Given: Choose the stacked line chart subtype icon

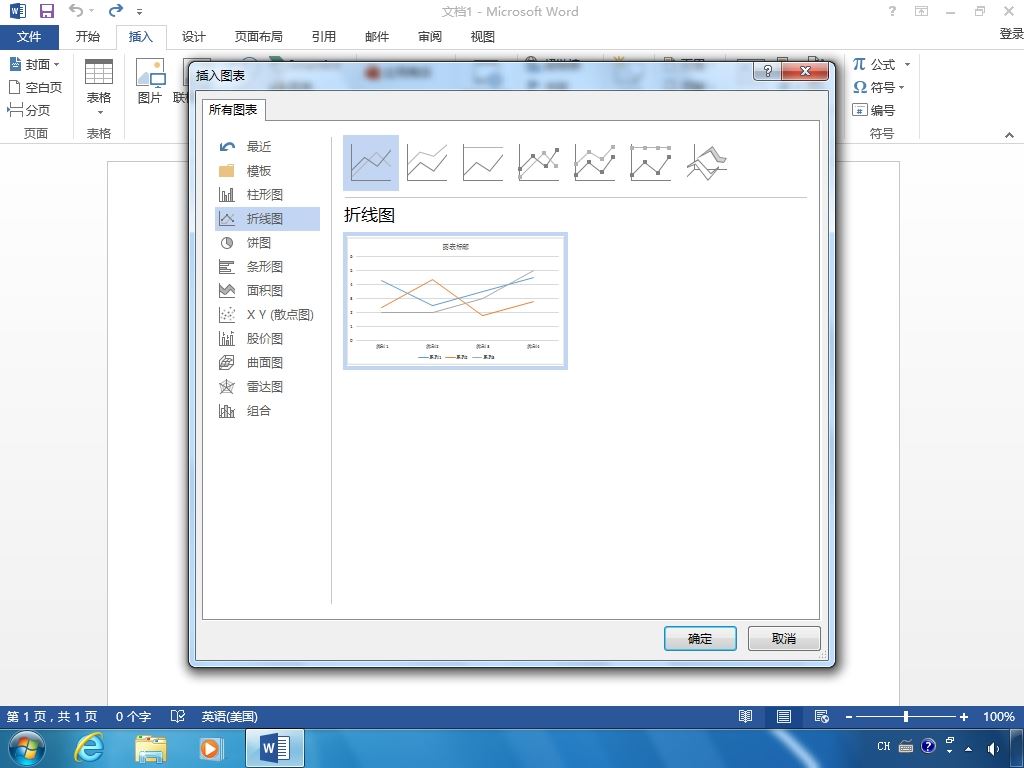Looking at the screenshot, I should coord(426,163).
